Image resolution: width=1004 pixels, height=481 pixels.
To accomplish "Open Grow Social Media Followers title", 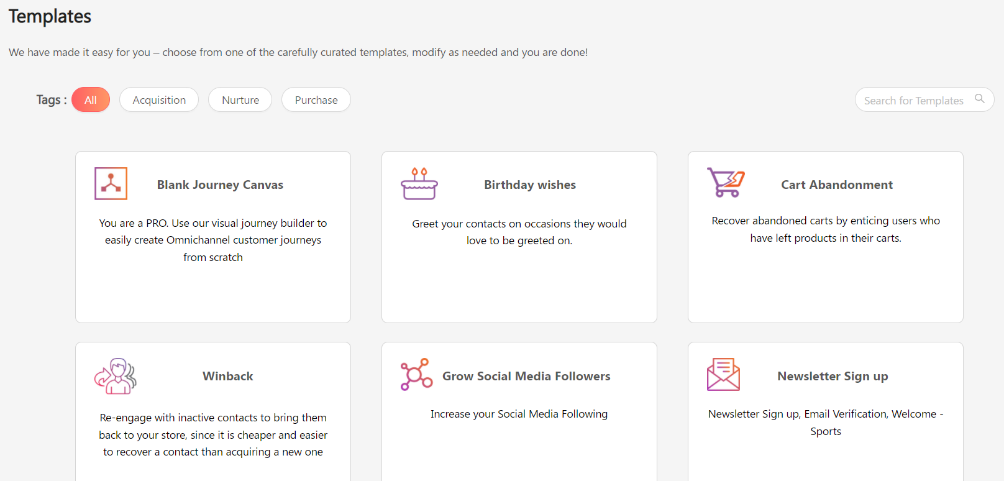I will click(x=526, y=377).
